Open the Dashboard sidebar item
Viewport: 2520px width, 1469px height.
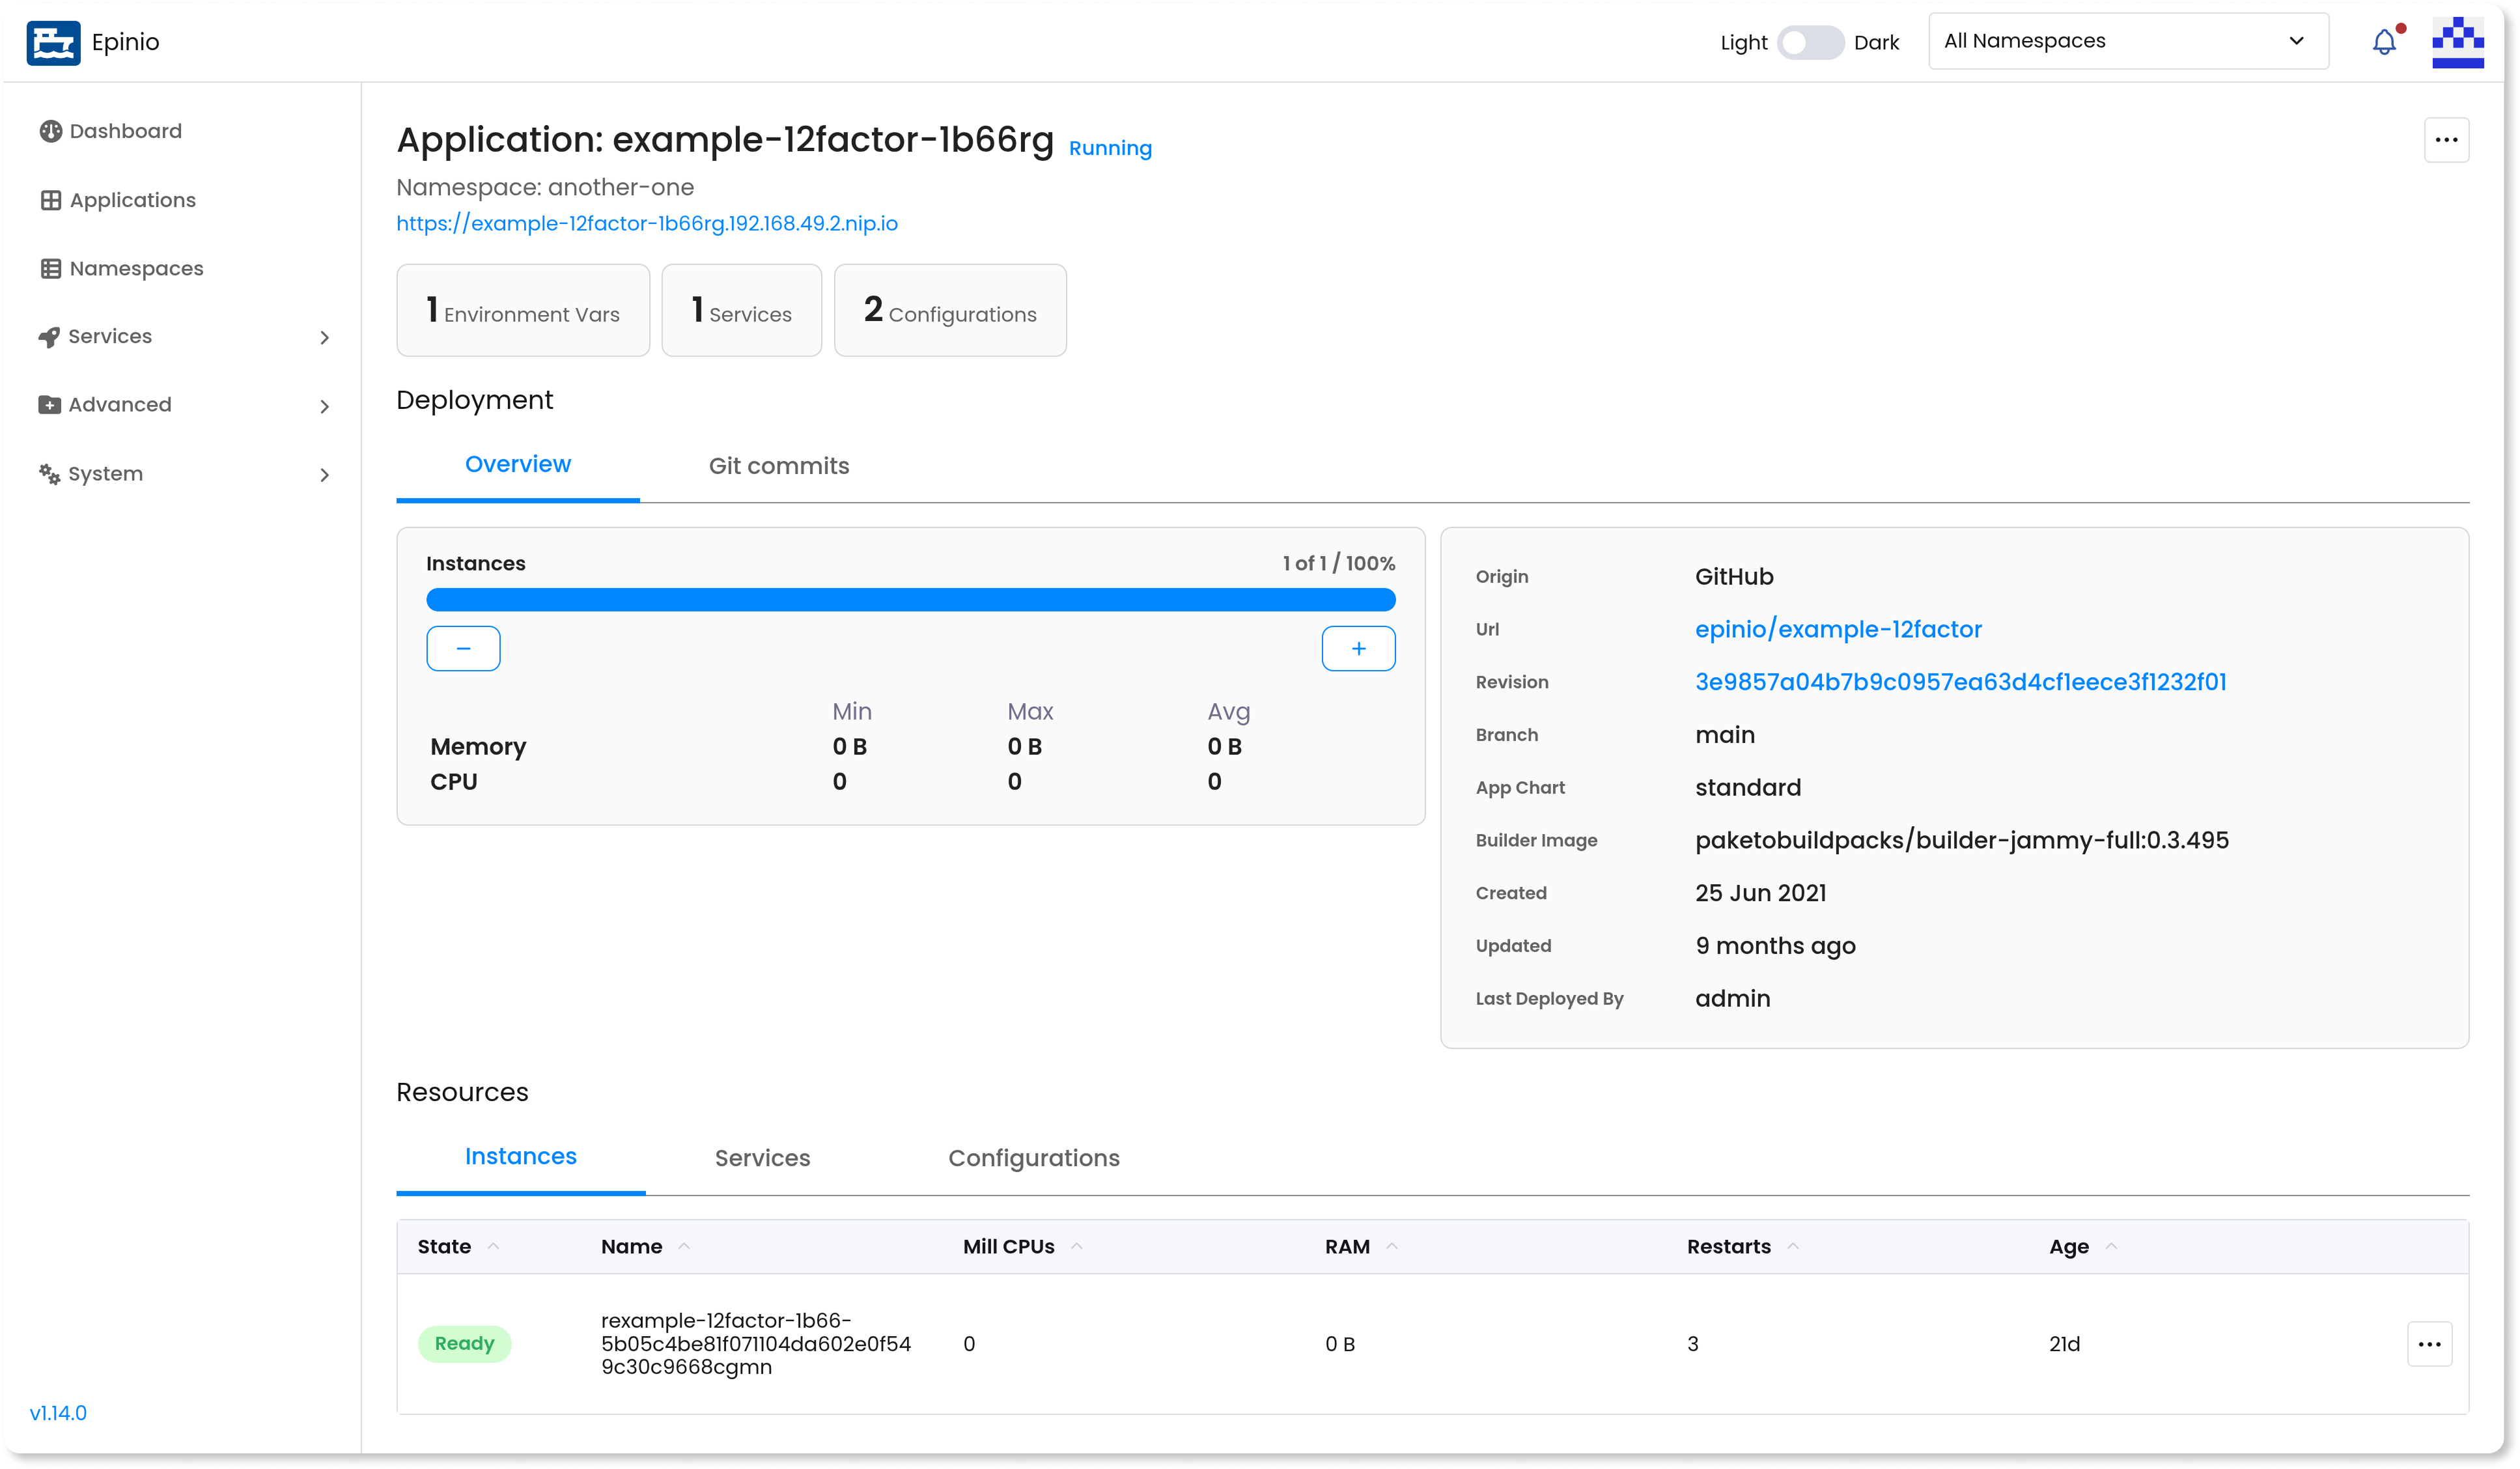click(110, 131)
